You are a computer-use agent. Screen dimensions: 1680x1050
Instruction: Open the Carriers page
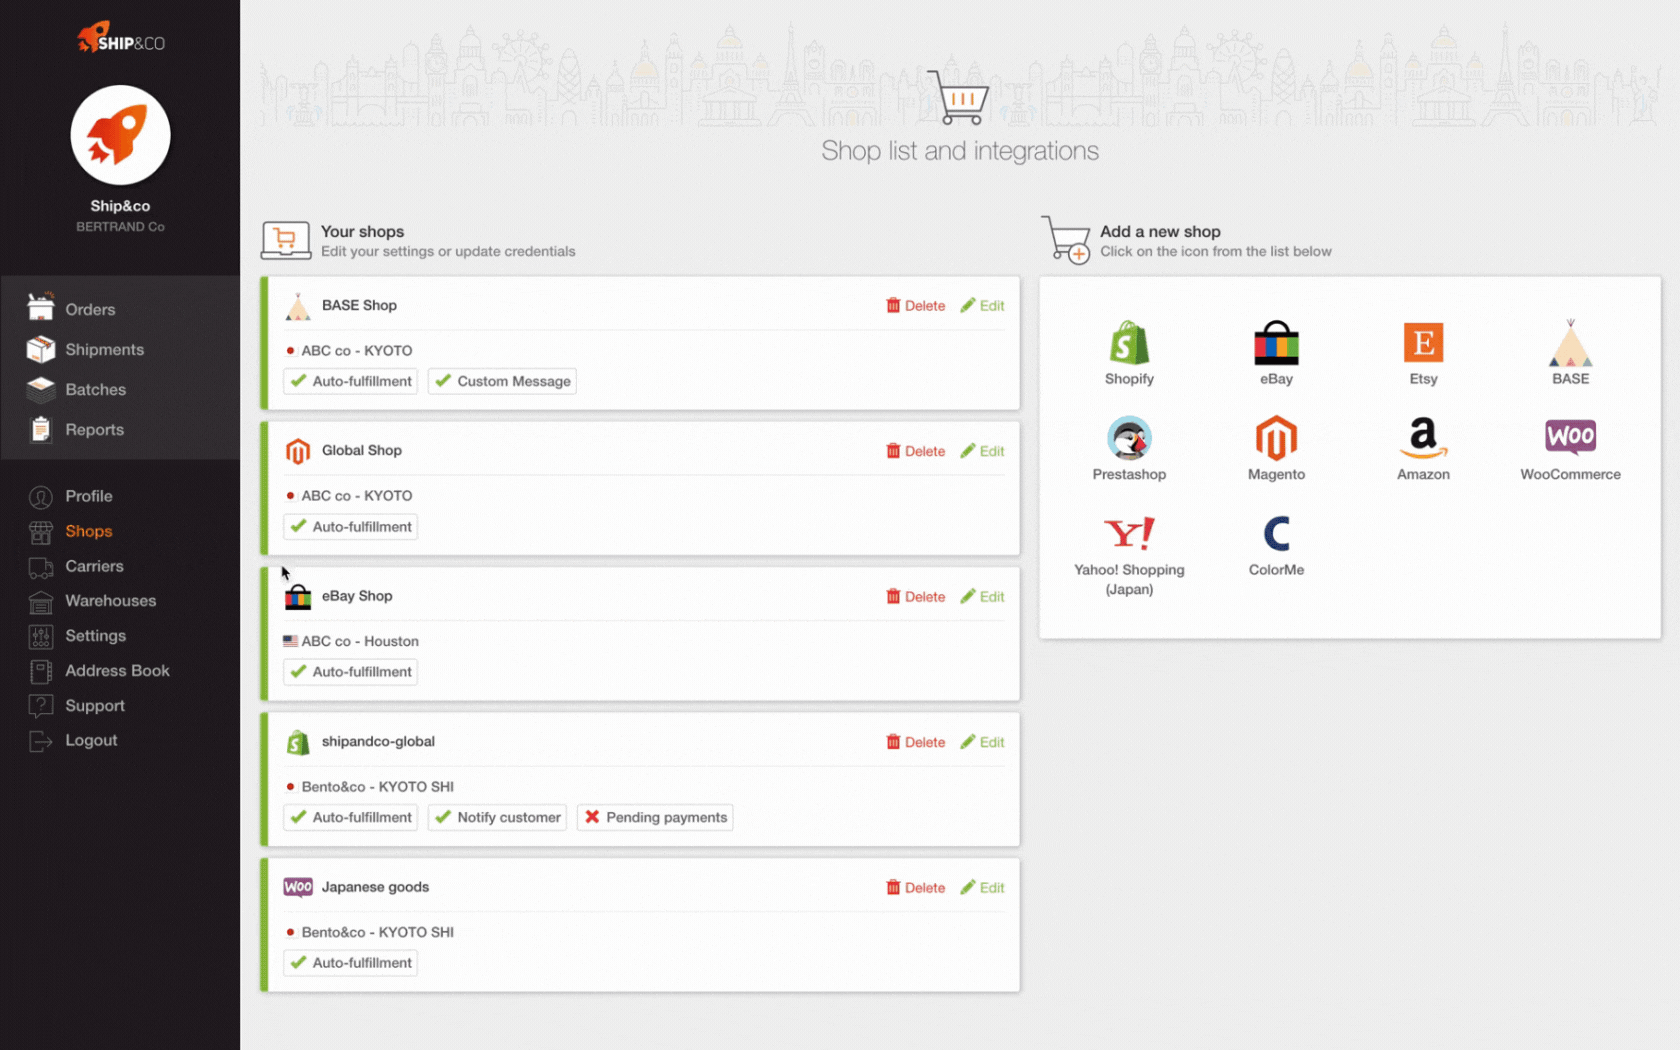pyautogui.click(x=94, y=566)
